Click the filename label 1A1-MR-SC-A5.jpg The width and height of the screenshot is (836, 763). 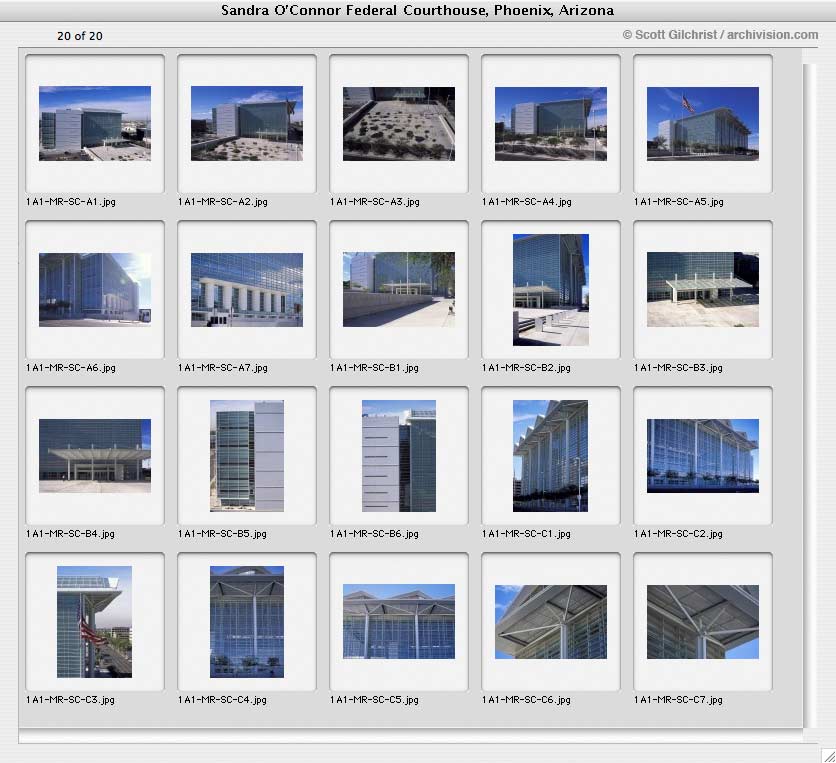pos(679,202)
